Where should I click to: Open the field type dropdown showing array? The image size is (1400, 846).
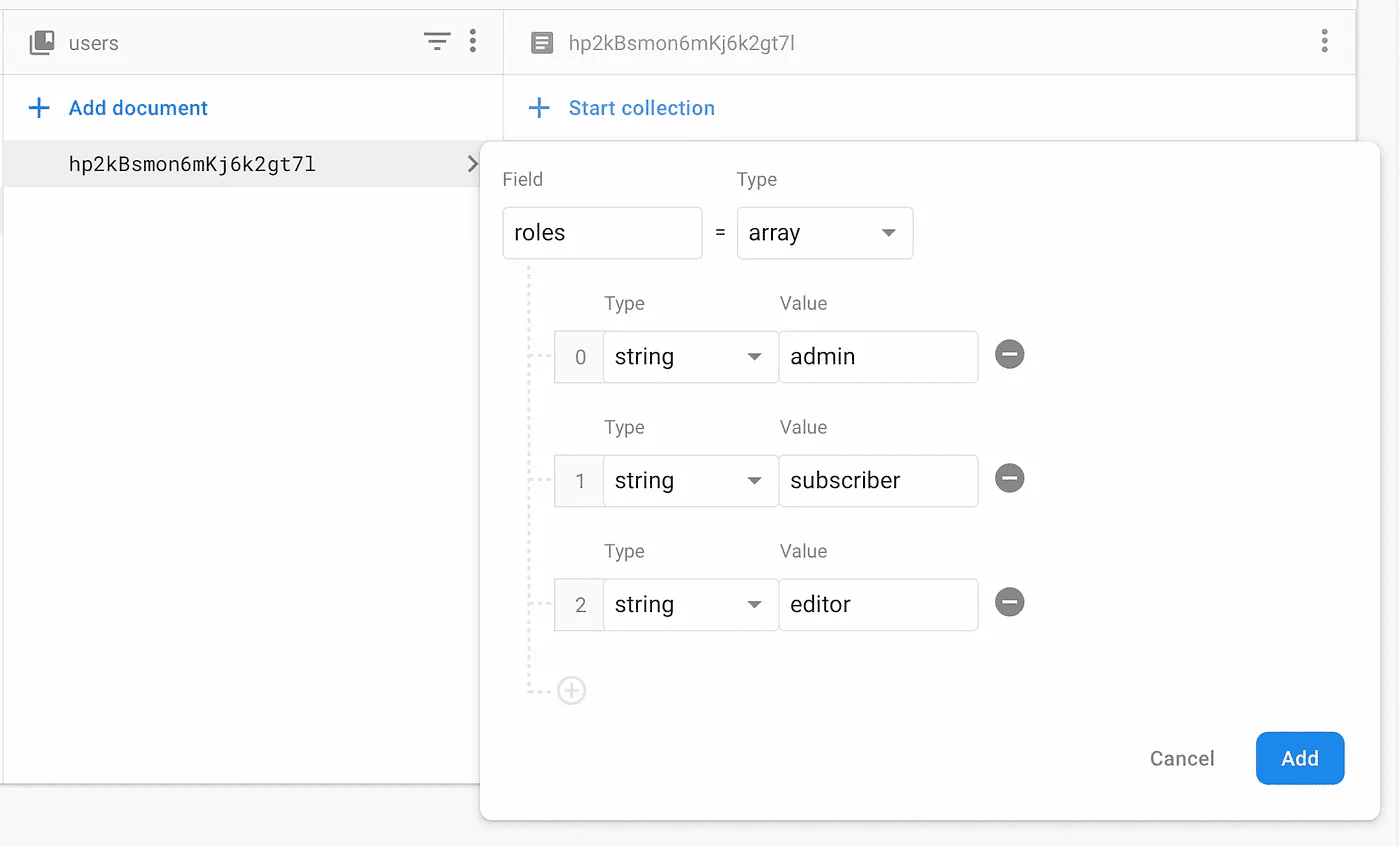(824, 233)
